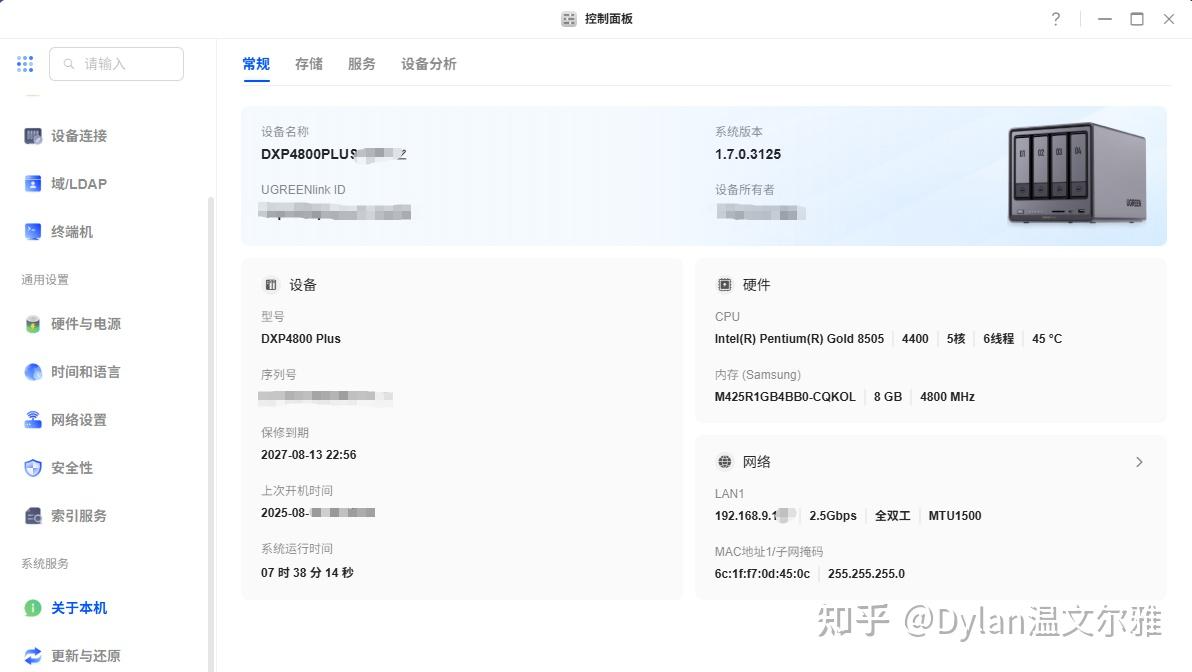
Task: Open help via the question mark
Action: (x=1056, y=19)
